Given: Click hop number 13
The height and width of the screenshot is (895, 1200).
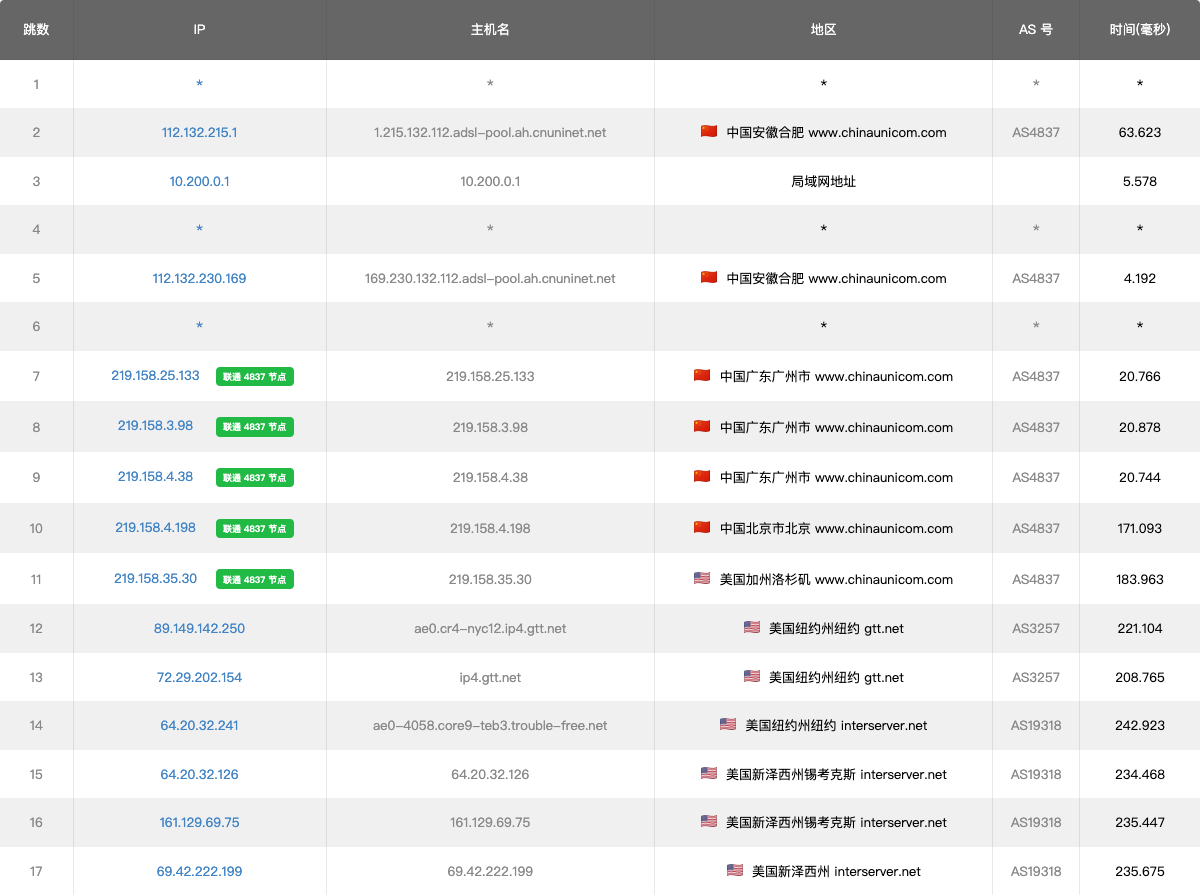Looking at the screenshot, I should coord(36,677).
